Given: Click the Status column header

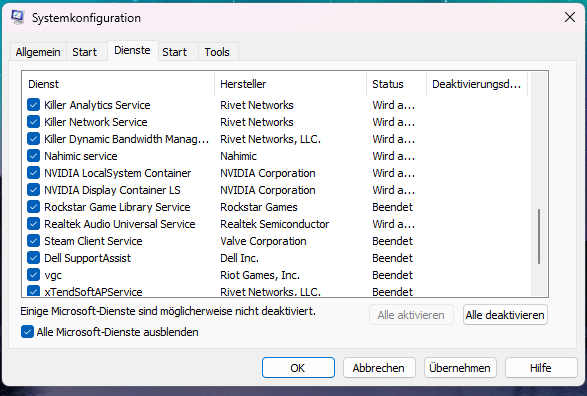Looking at the screenshot, I should coord(396,84).
